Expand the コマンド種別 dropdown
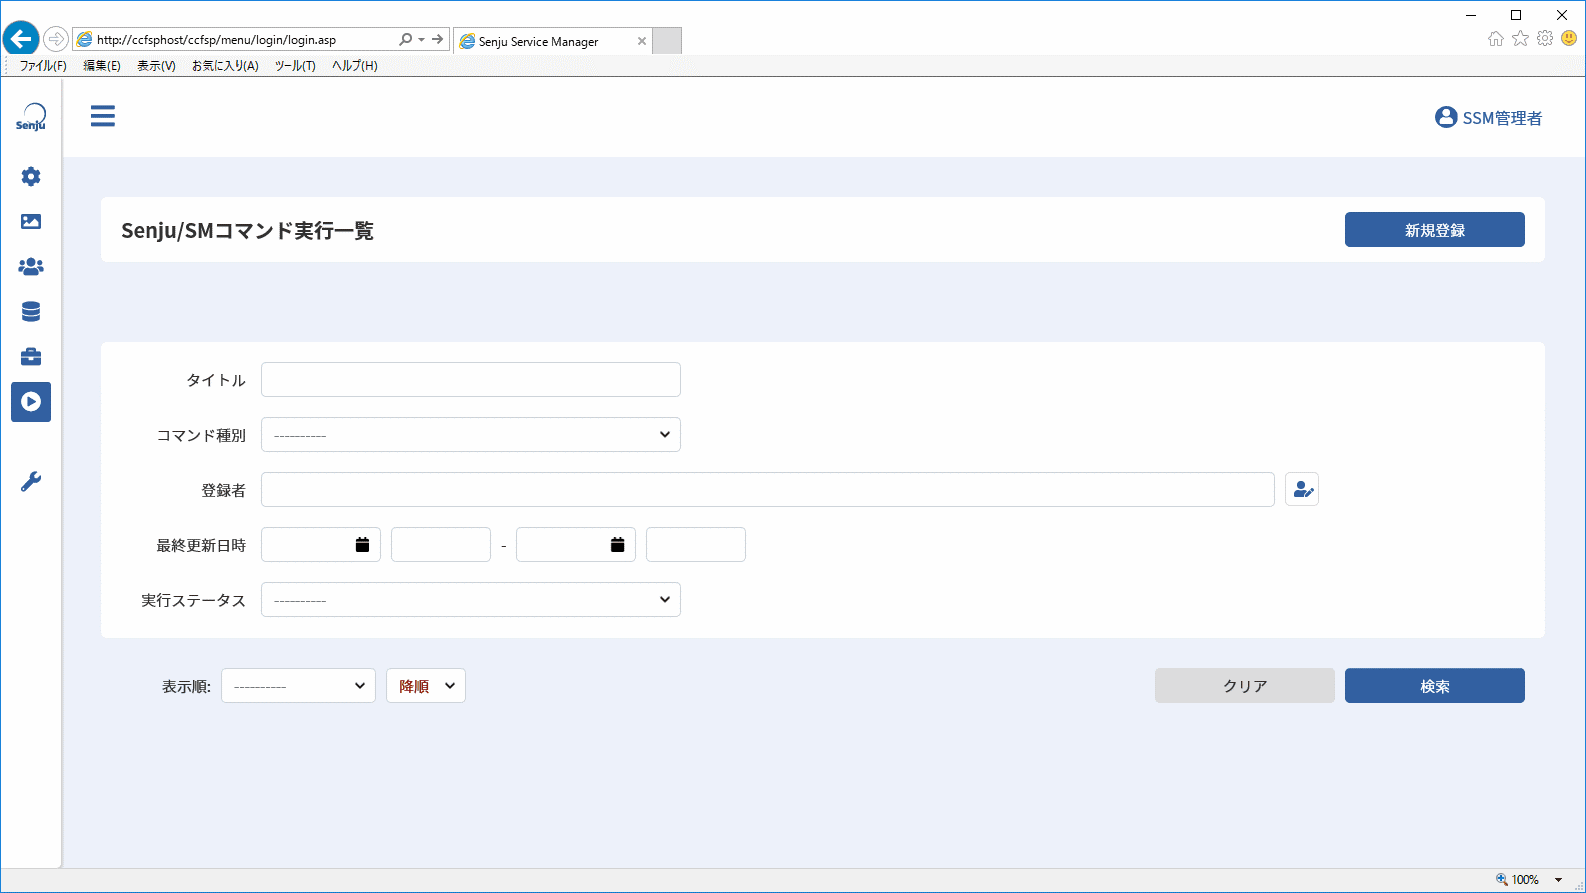This screenshot has width=1586, height=893. point(471,435)
